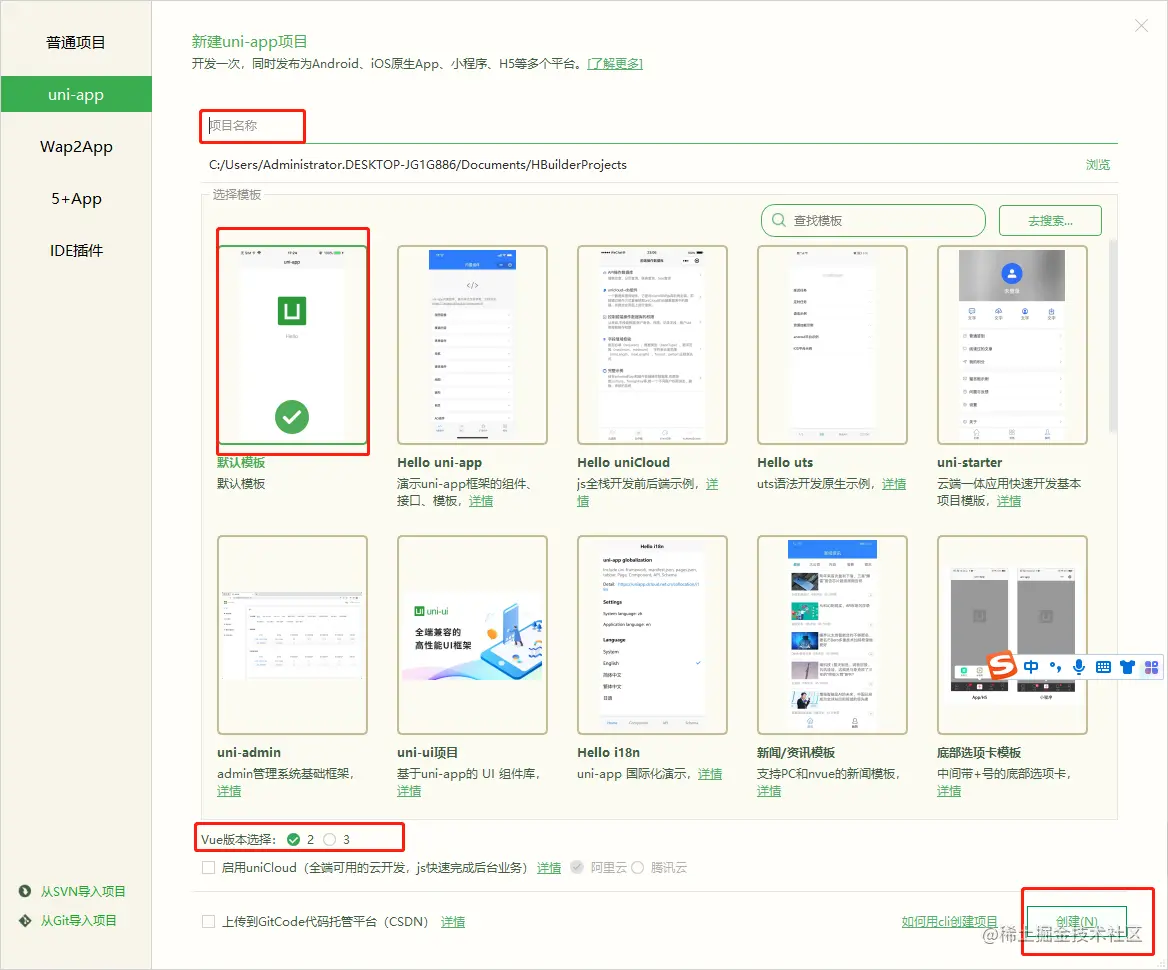1168x970 pixels.
Task: Click the Hello uniCloud title text
Action: pyautogui.click(x=623, y=463)
